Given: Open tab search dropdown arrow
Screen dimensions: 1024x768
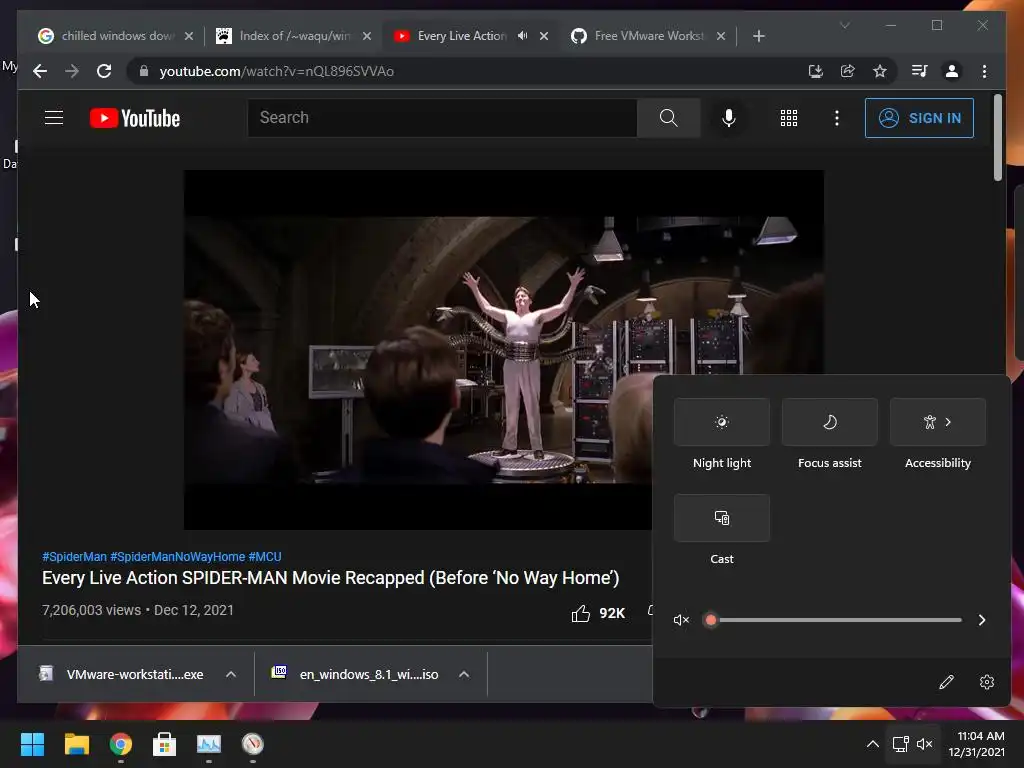Looking at the screenshot, I should click(x=844, y=25).
